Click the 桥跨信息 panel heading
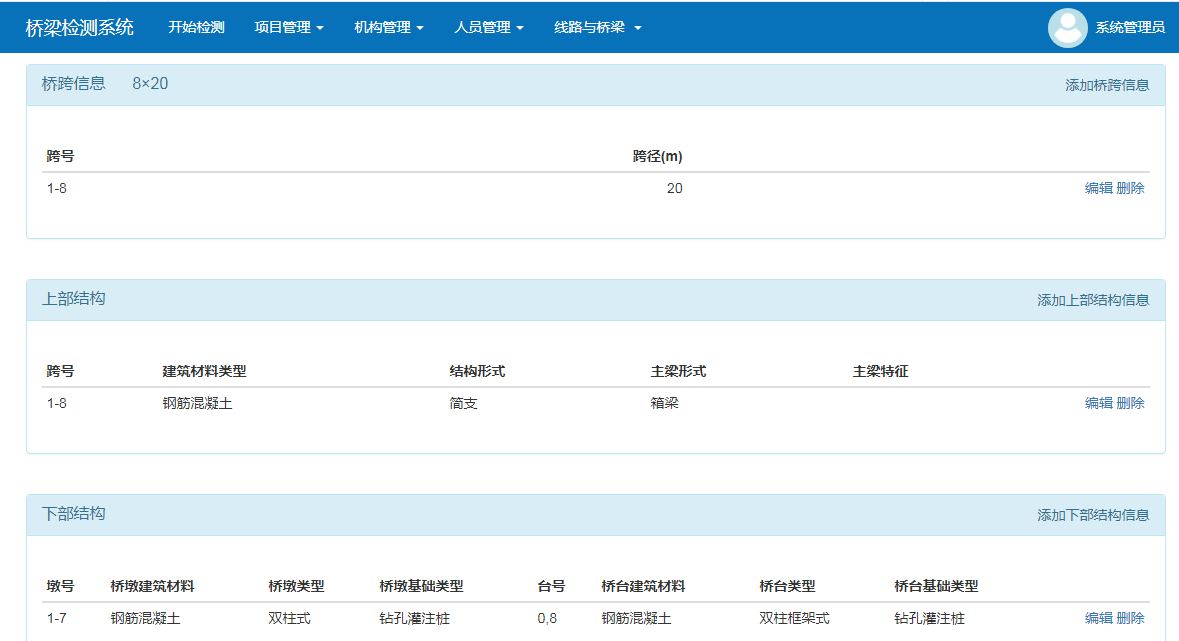This screenshot has height=641, width=1179. (x=73, y=84)
